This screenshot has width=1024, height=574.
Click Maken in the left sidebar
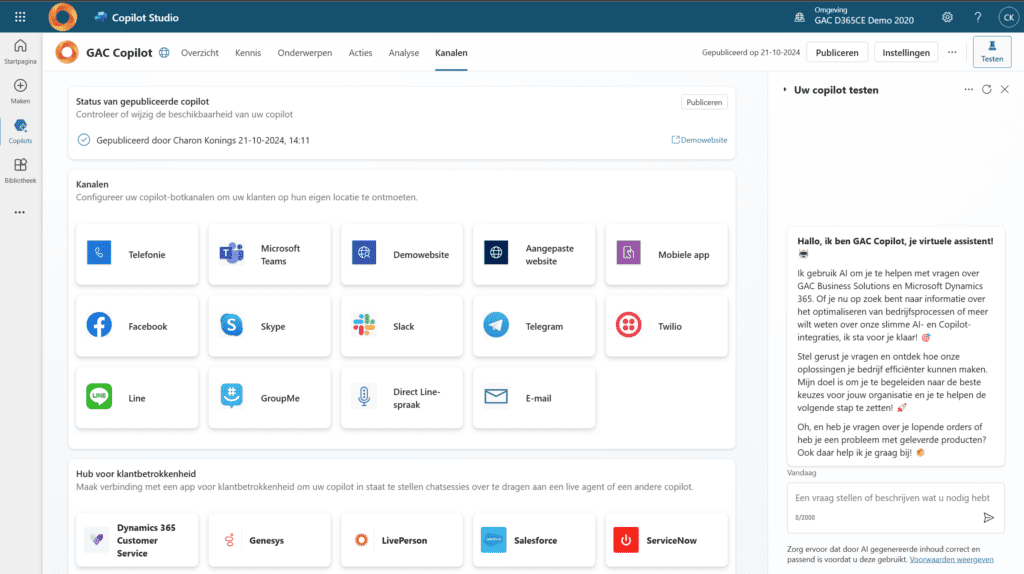pos(20,91)
